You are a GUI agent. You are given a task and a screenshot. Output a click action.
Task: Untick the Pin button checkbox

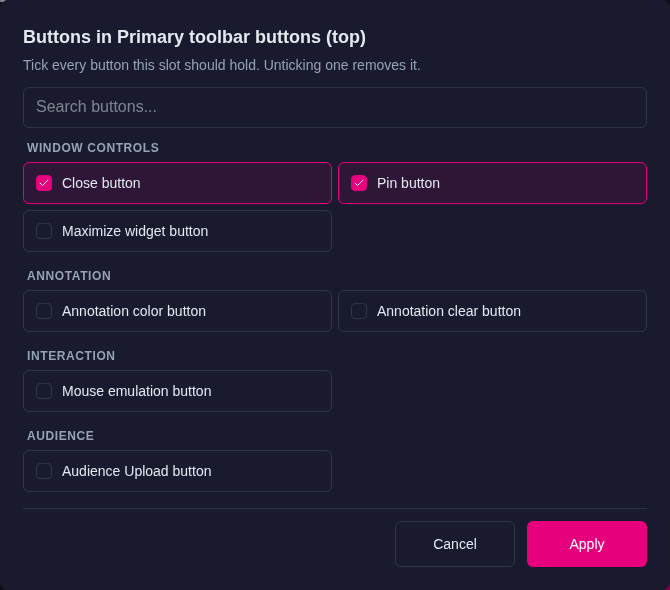pyautogui.click(x=359, y=183)
